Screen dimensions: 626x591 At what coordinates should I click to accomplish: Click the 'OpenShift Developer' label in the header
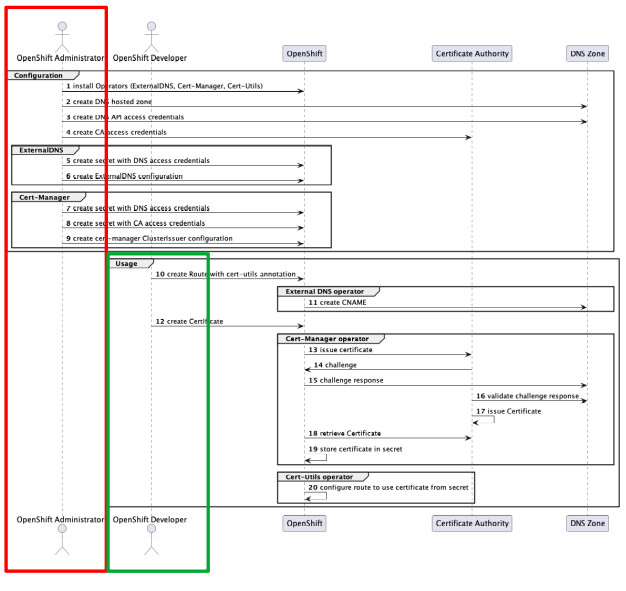click(x=150, y=58)
